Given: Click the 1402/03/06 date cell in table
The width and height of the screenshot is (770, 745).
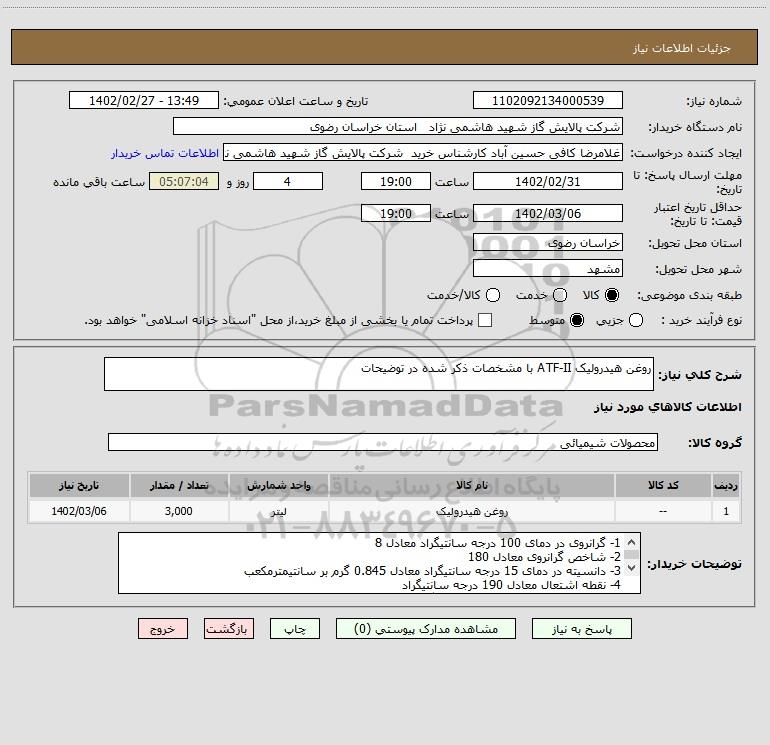Looking at the screenshot, I should (x=79, y=511).
